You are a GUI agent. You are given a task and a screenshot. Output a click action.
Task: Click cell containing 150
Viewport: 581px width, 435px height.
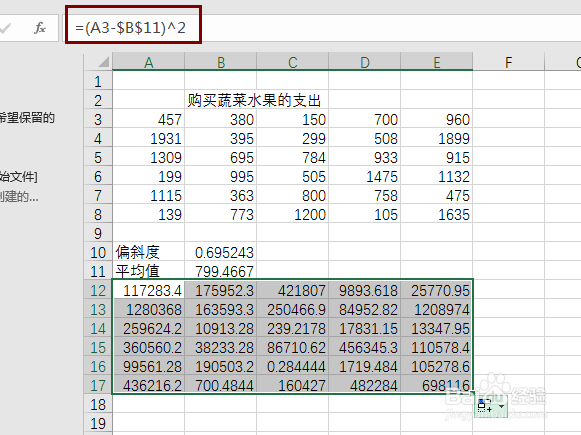(292, 119)
